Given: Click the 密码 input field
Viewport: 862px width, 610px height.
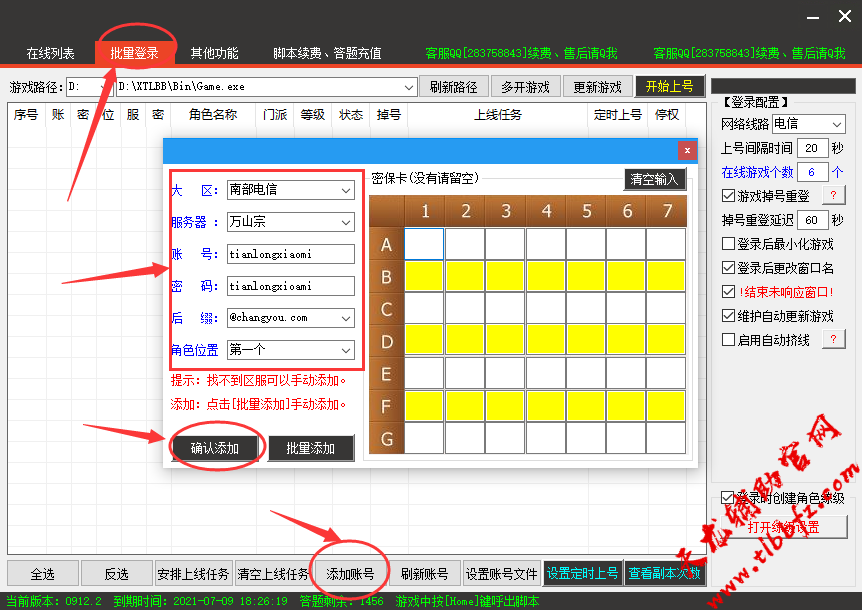Looking at the screenshot, I should [290, 286].
